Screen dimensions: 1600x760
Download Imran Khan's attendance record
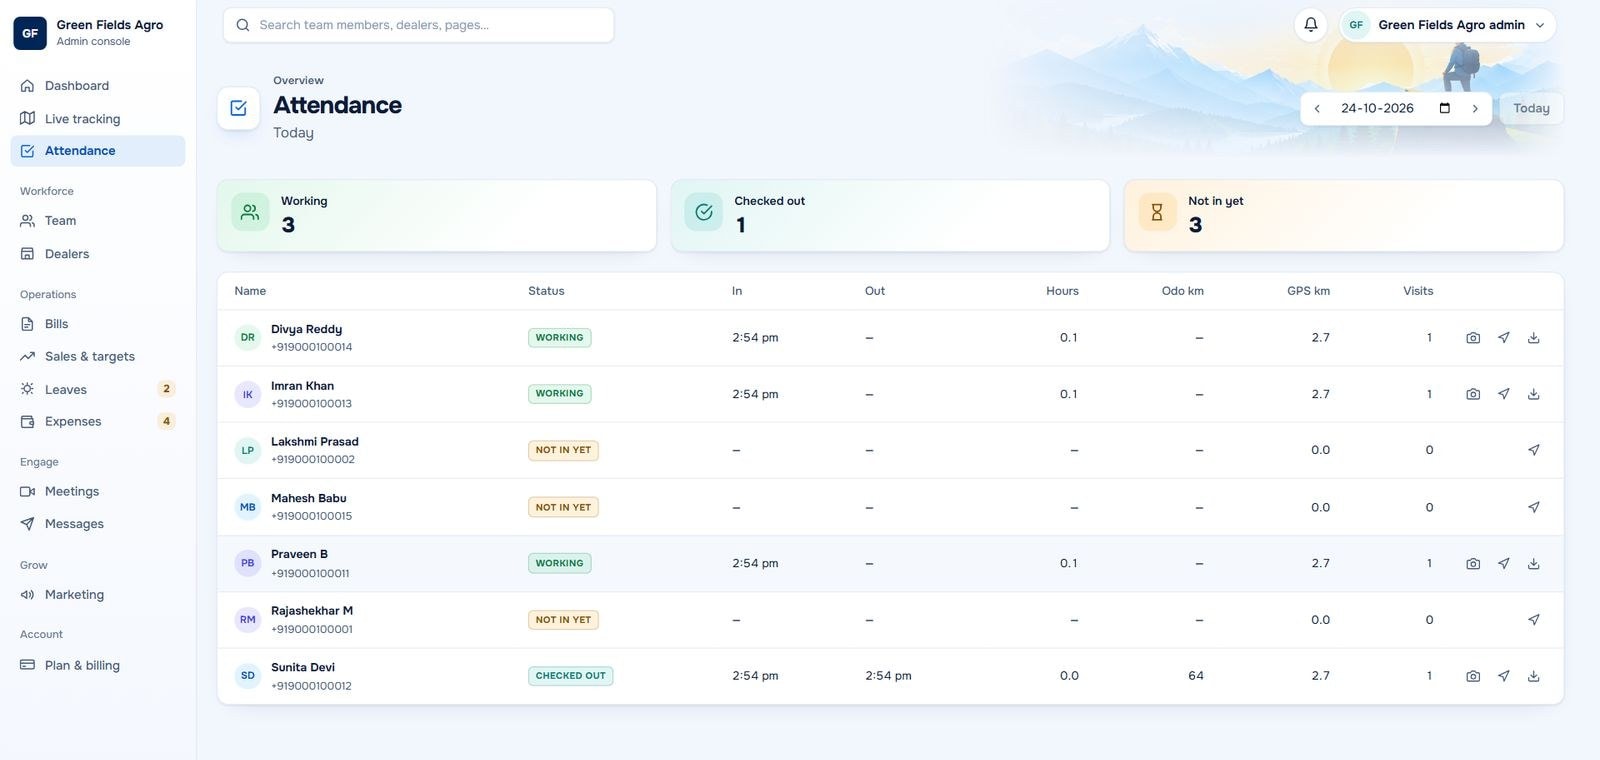(x=1533, y=394)
